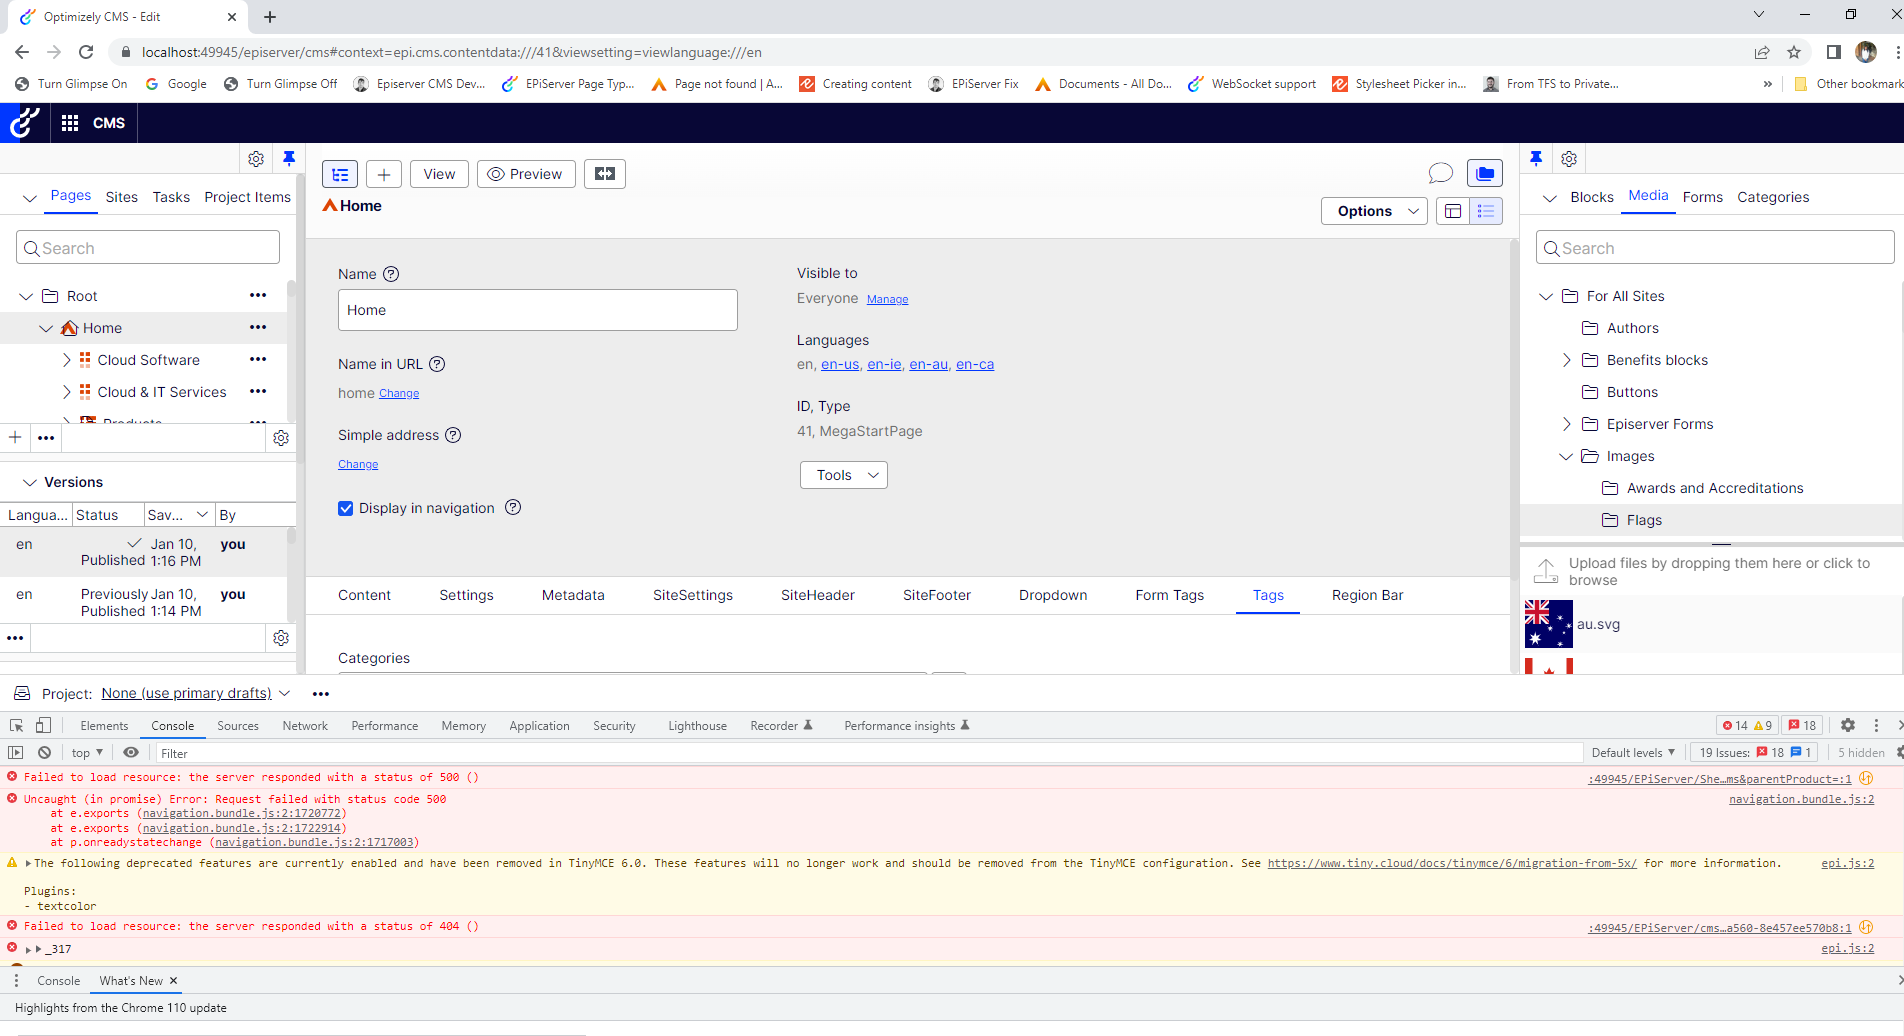The height and width of the screenshot is (1036, 1904).
Task: Open the global apps grid menu
Action: pos(70,123)
